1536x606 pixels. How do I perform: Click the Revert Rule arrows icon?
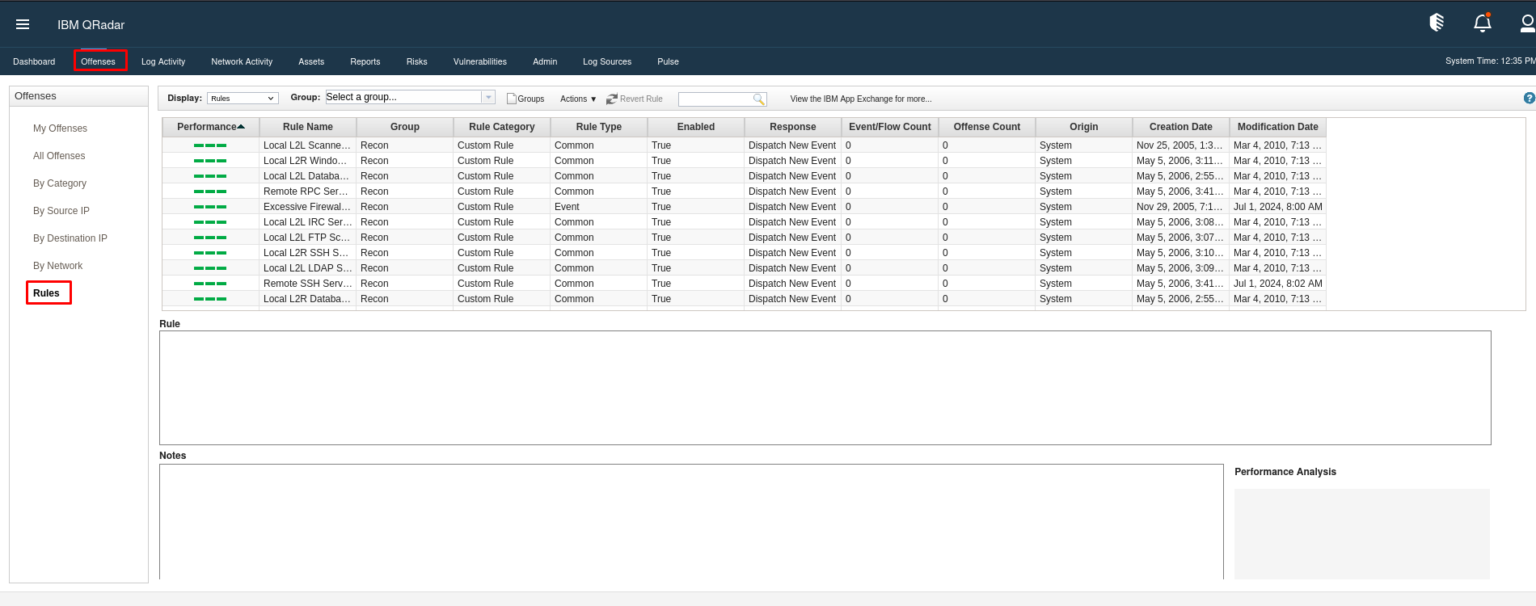point(612,99)
